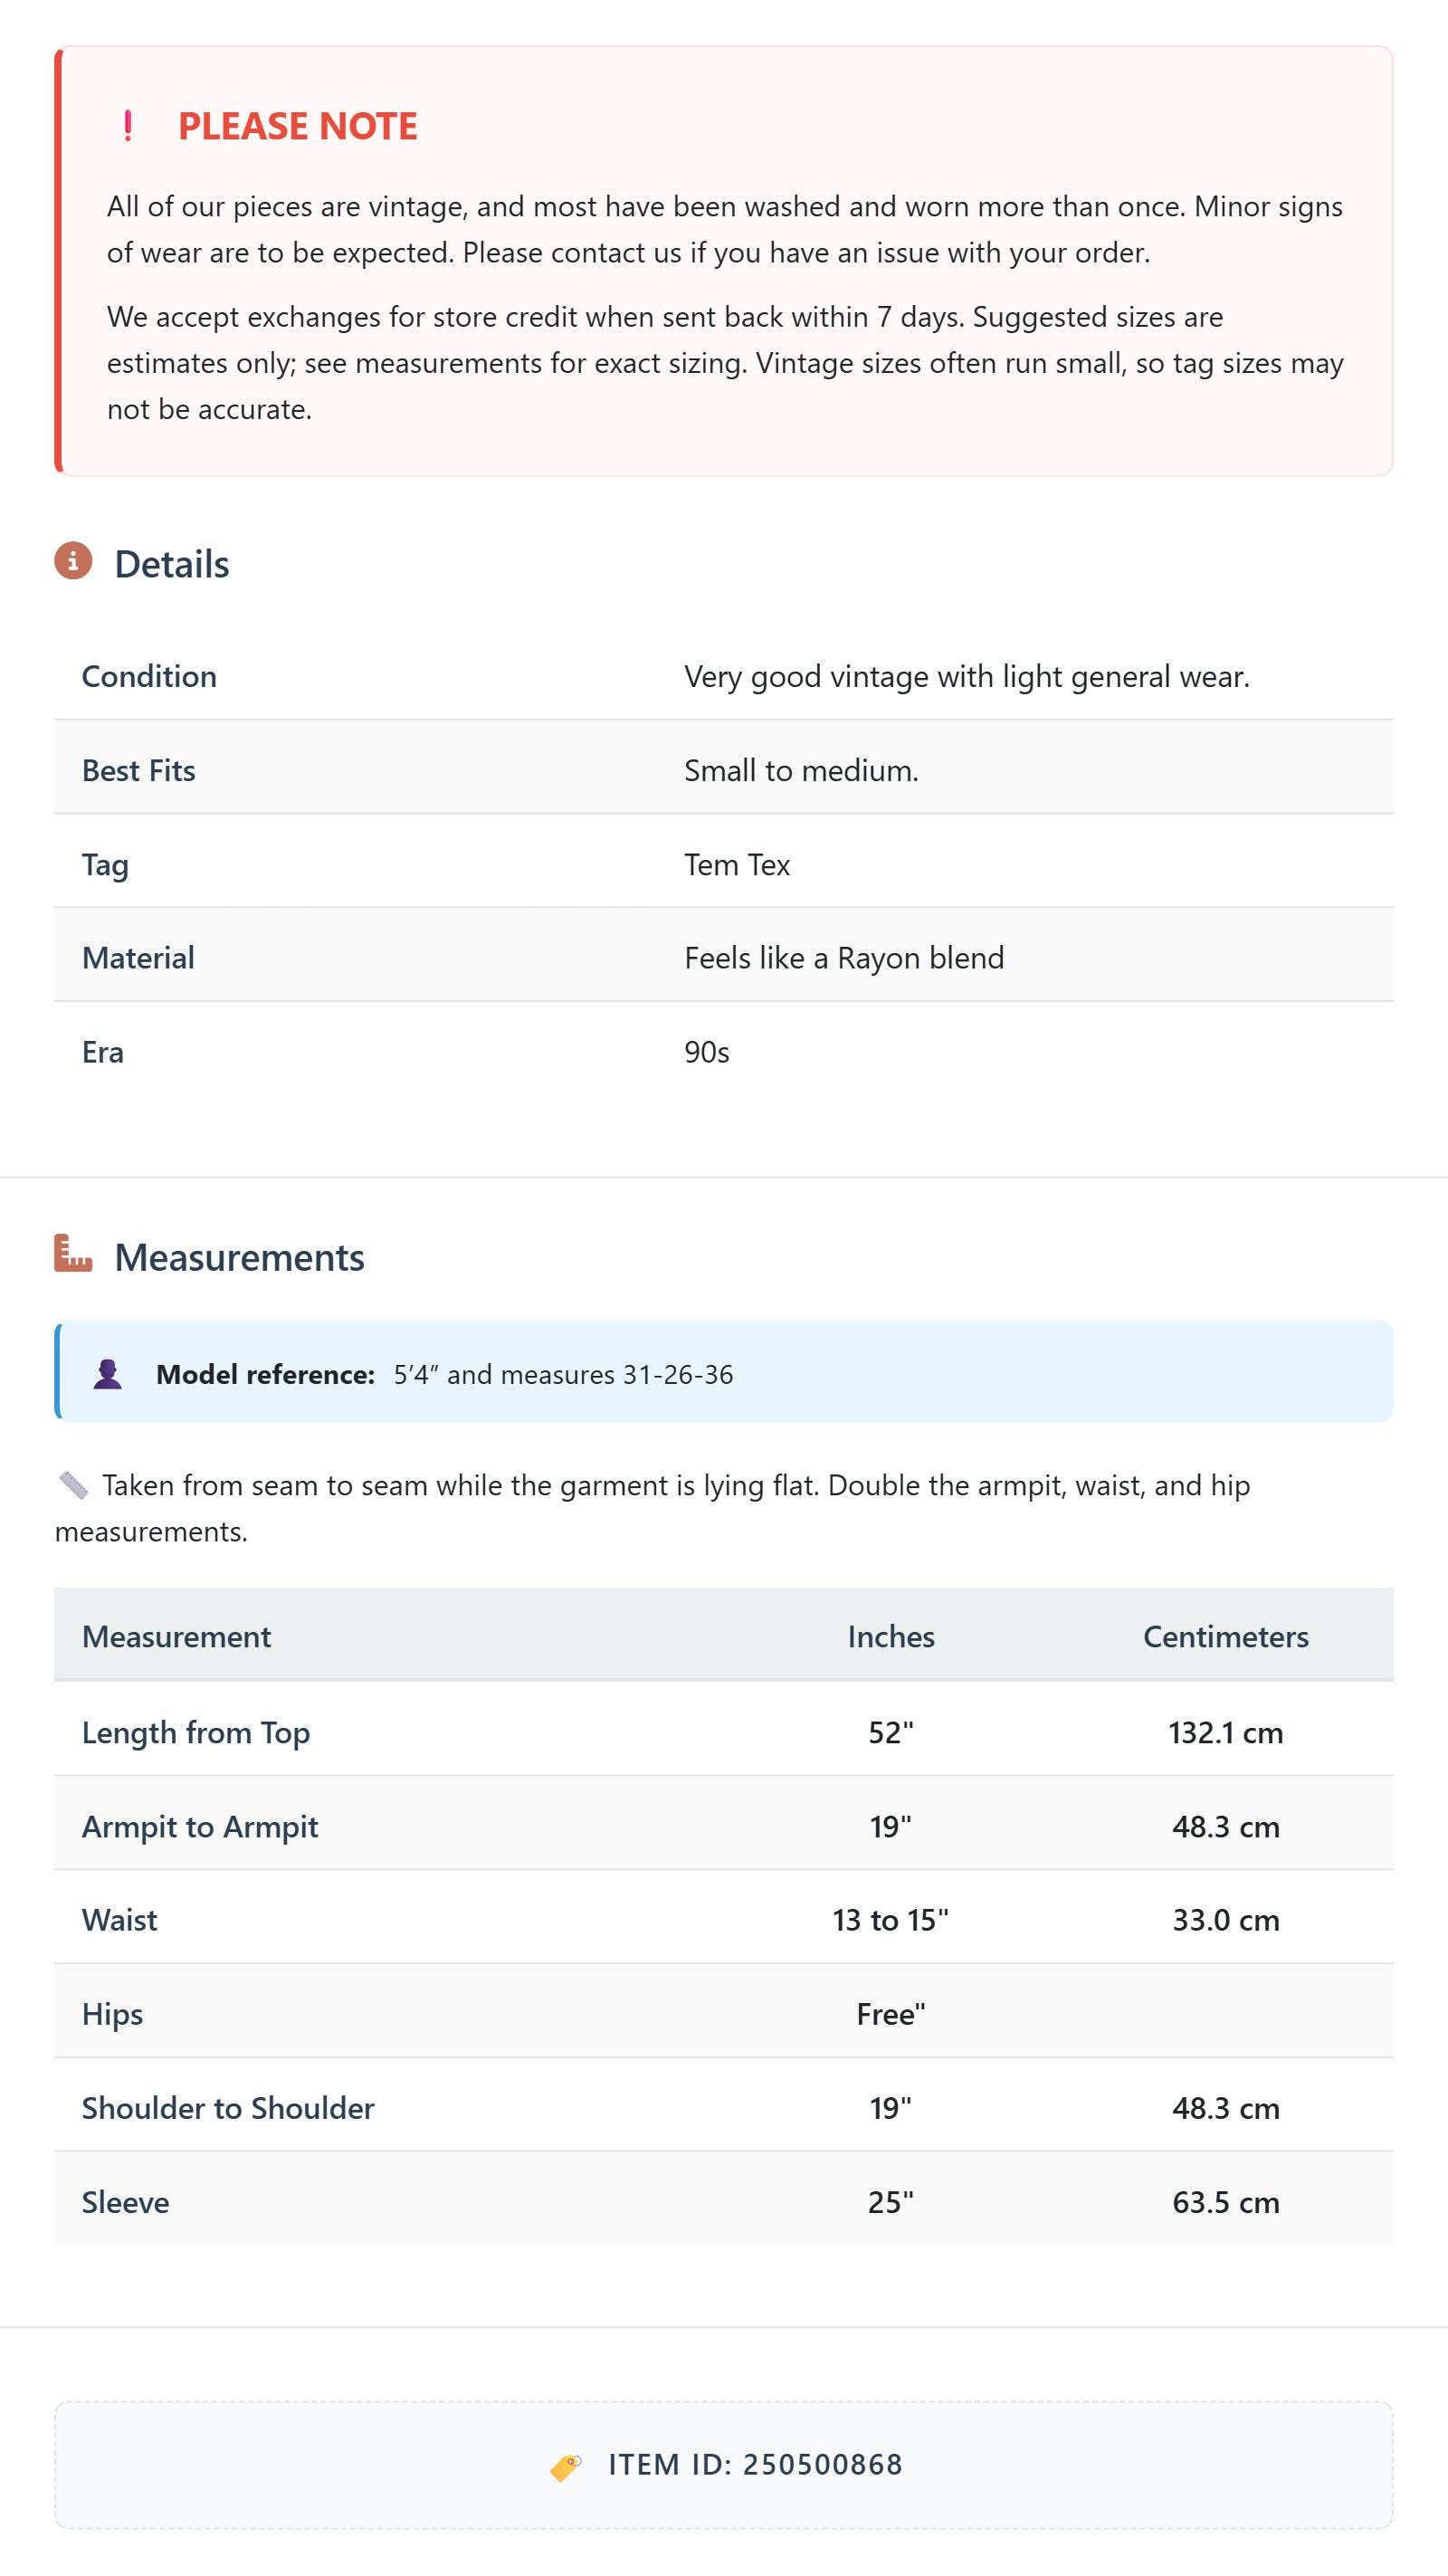1448x2576 pixels.
Task: Select the Condition row label
Action: [149, 676]
